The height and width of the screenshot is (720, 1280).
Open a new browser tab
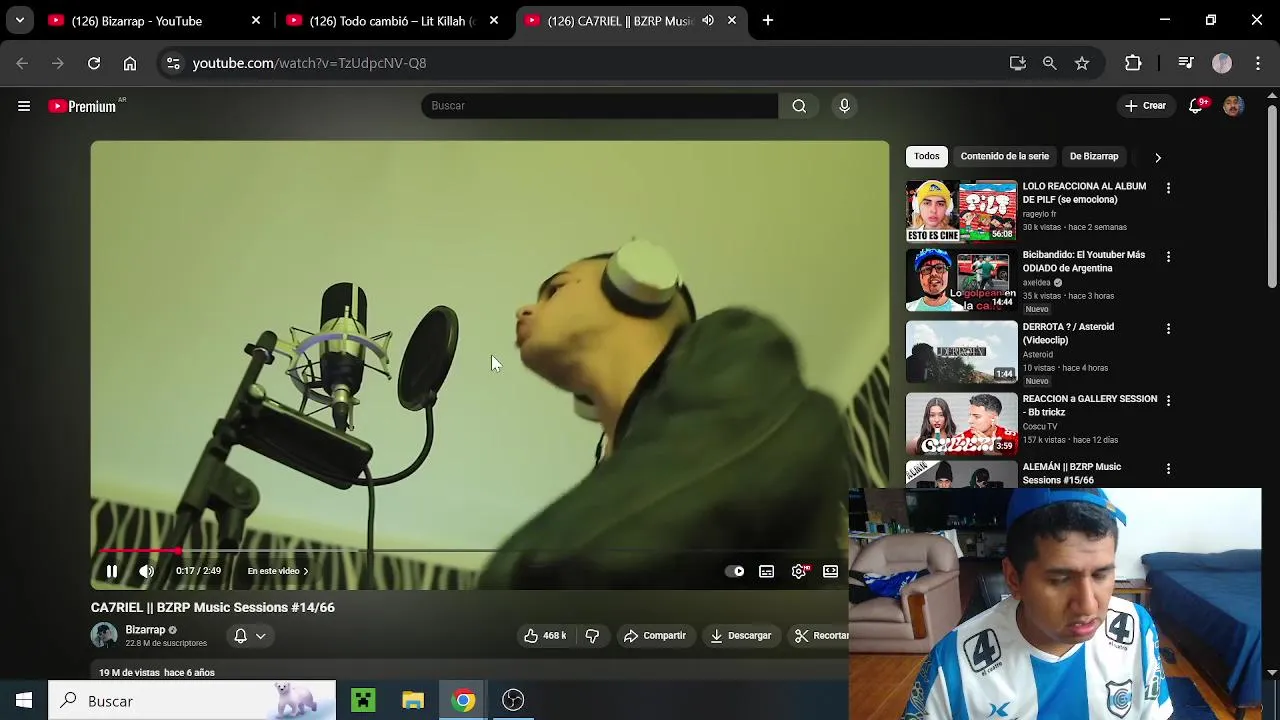click(x=768, y=20)
